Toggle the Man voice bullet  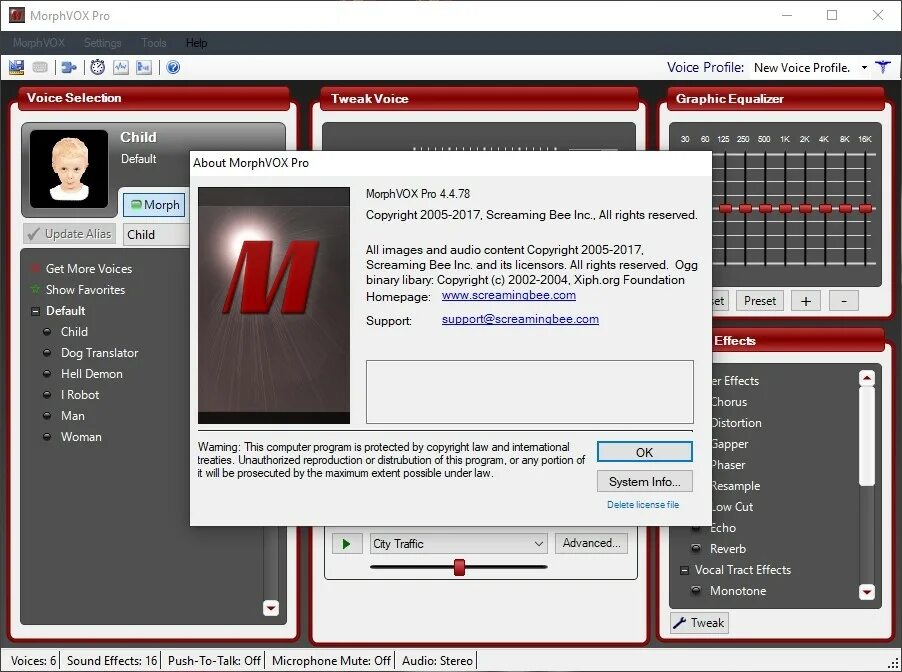48,415
